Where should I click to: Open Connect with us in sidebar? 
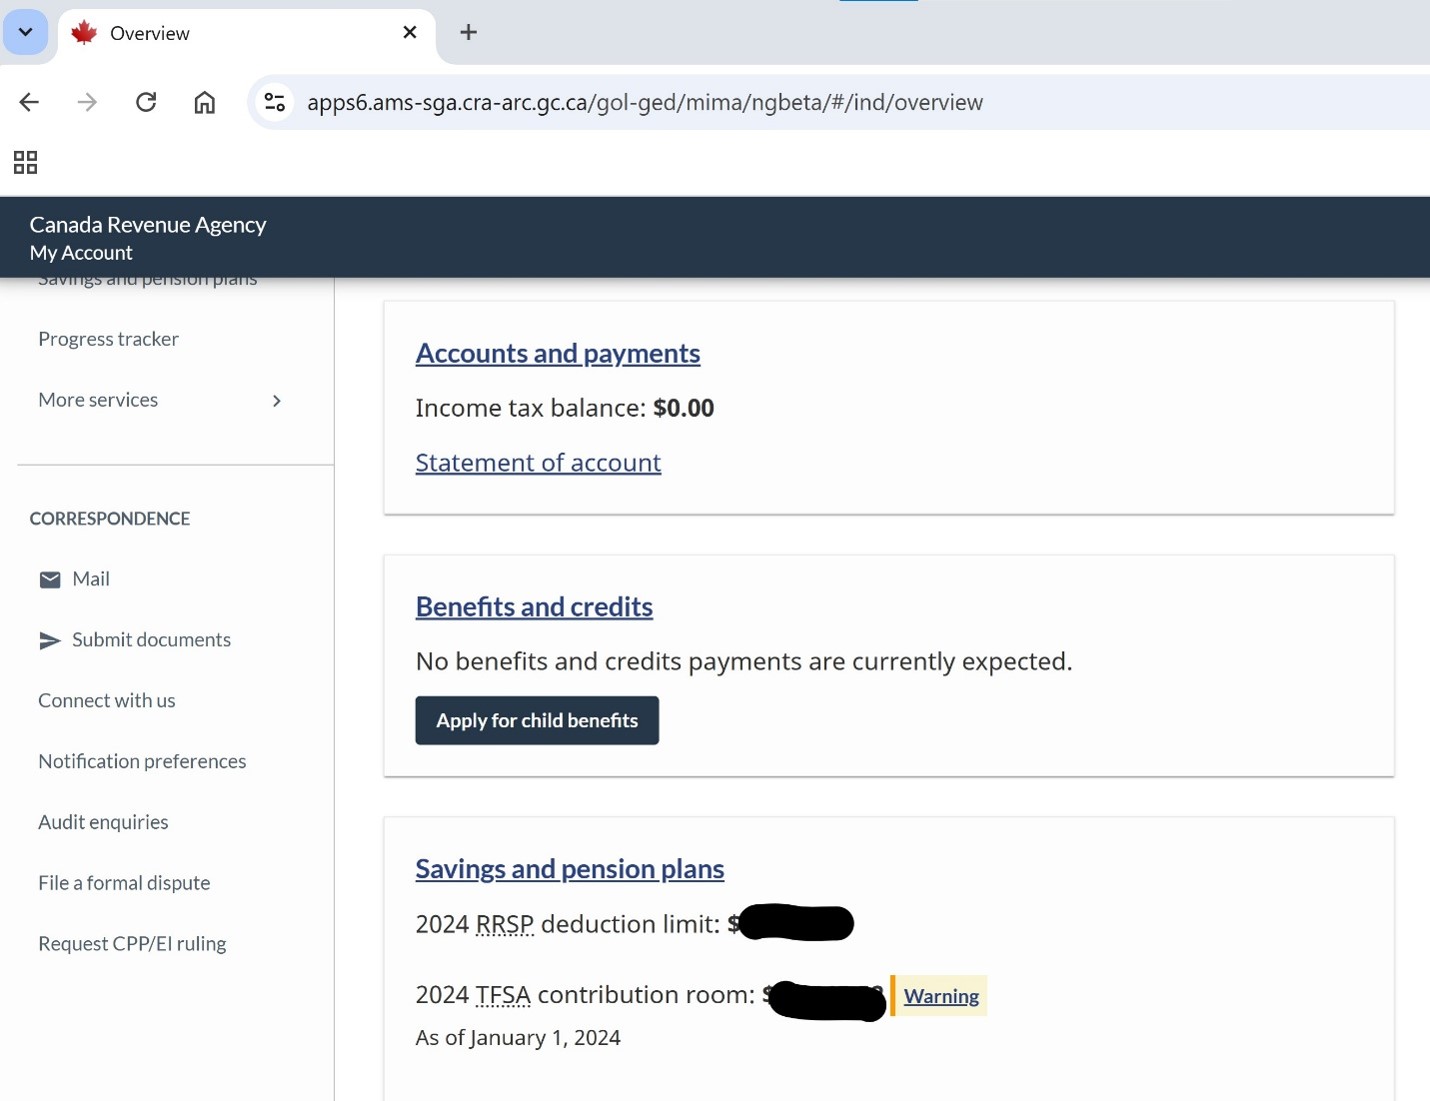point(107,701)
